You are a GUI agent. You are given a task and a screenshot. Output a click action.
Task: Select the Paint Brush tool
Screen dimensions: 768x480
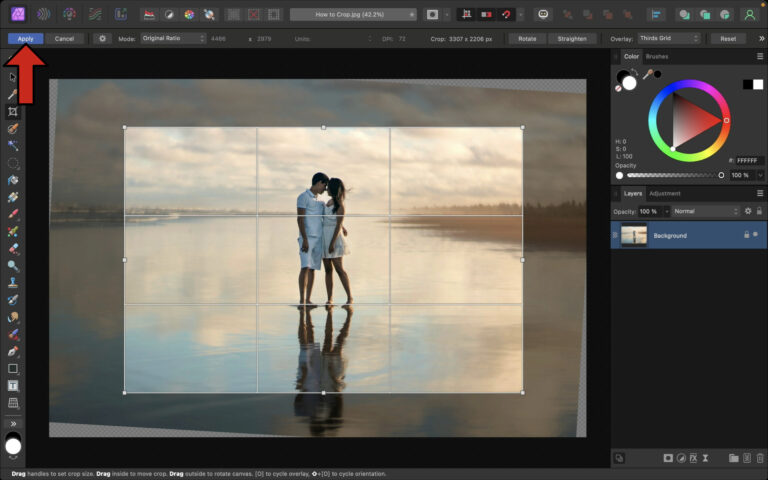(13, 215)
